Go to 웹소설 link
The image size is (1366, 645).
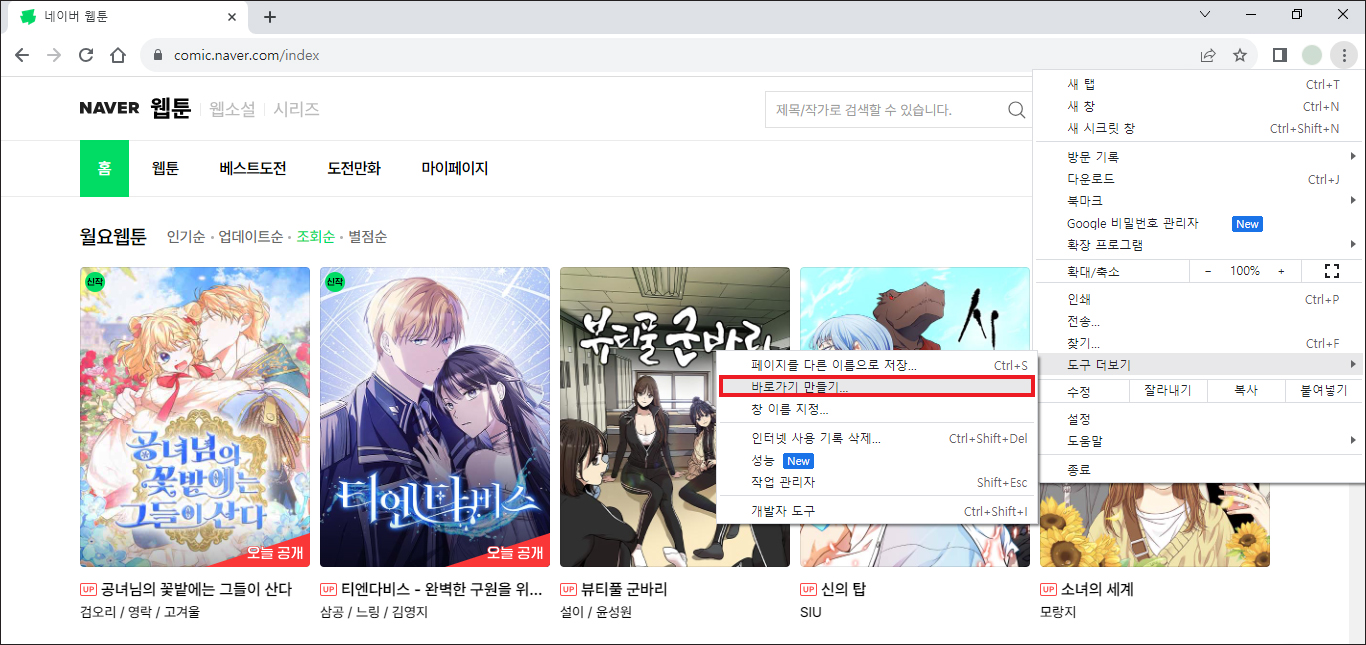[x=232, y=109]
